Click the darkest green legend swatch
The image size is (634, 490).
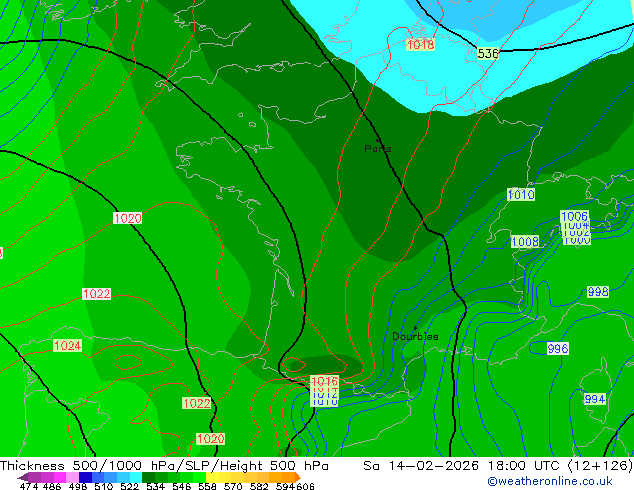(148, 477)
